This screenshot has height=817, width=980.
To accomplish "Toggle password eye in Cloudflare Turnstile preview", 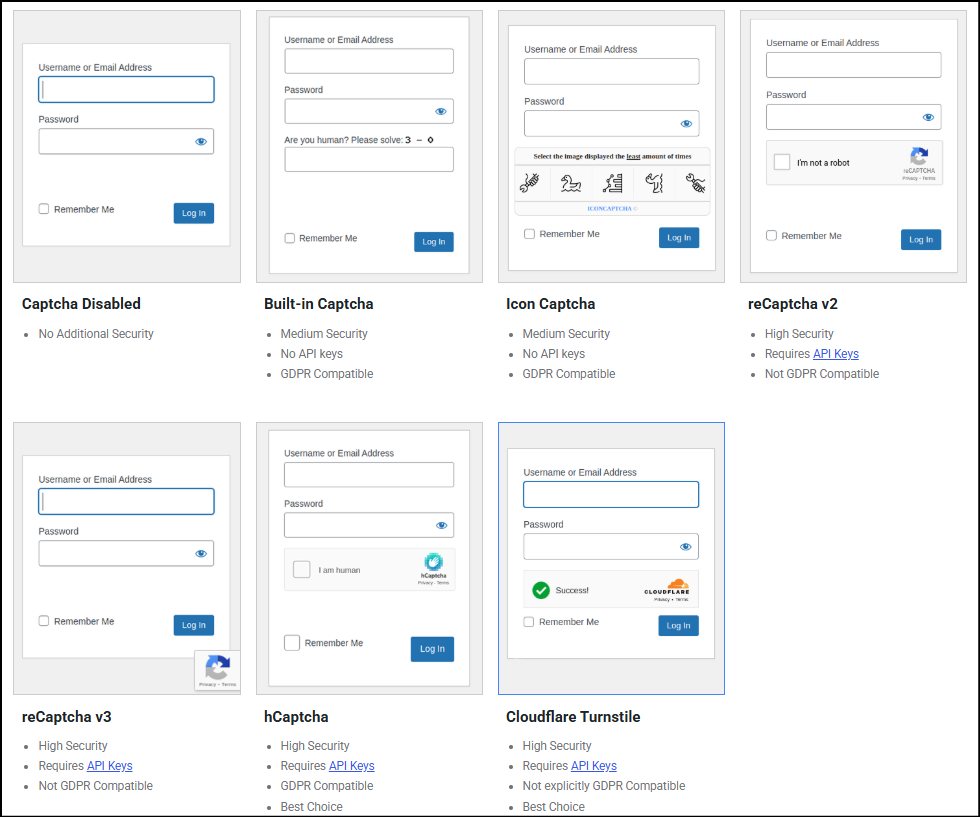I will click(x=686, y=547).
